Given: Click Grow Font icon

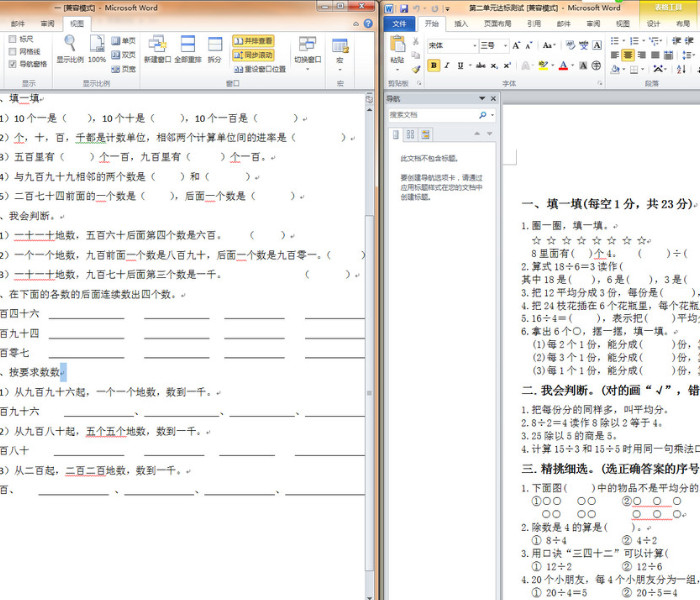Looking at the screenshot, I should click(x=516, y=46).
